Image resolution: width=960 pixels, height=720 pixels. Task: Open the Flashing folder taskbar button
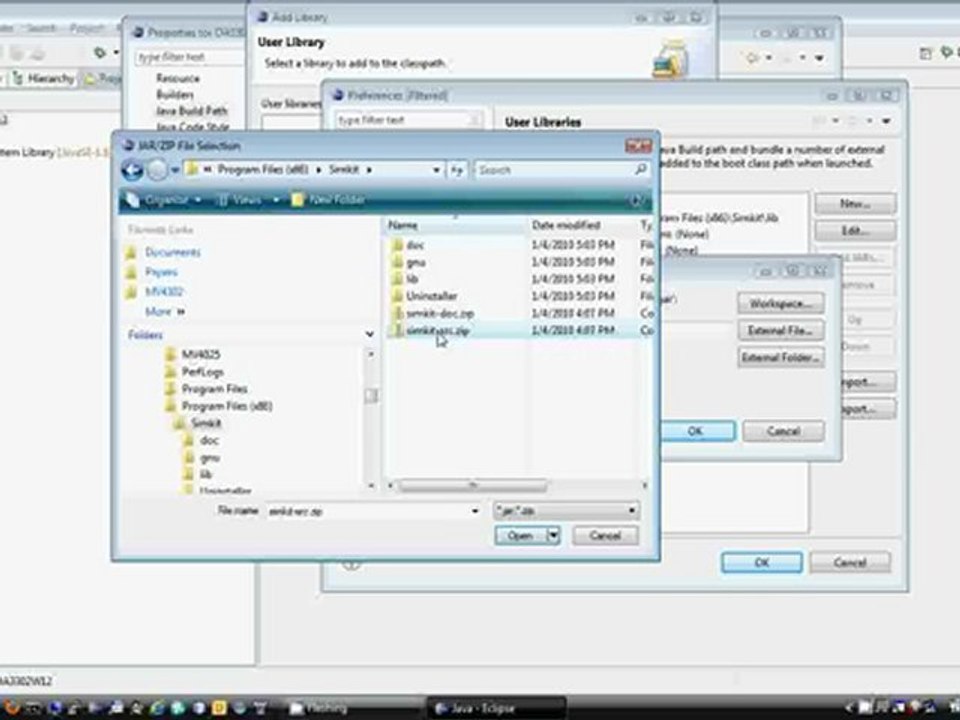pos(352,708)
